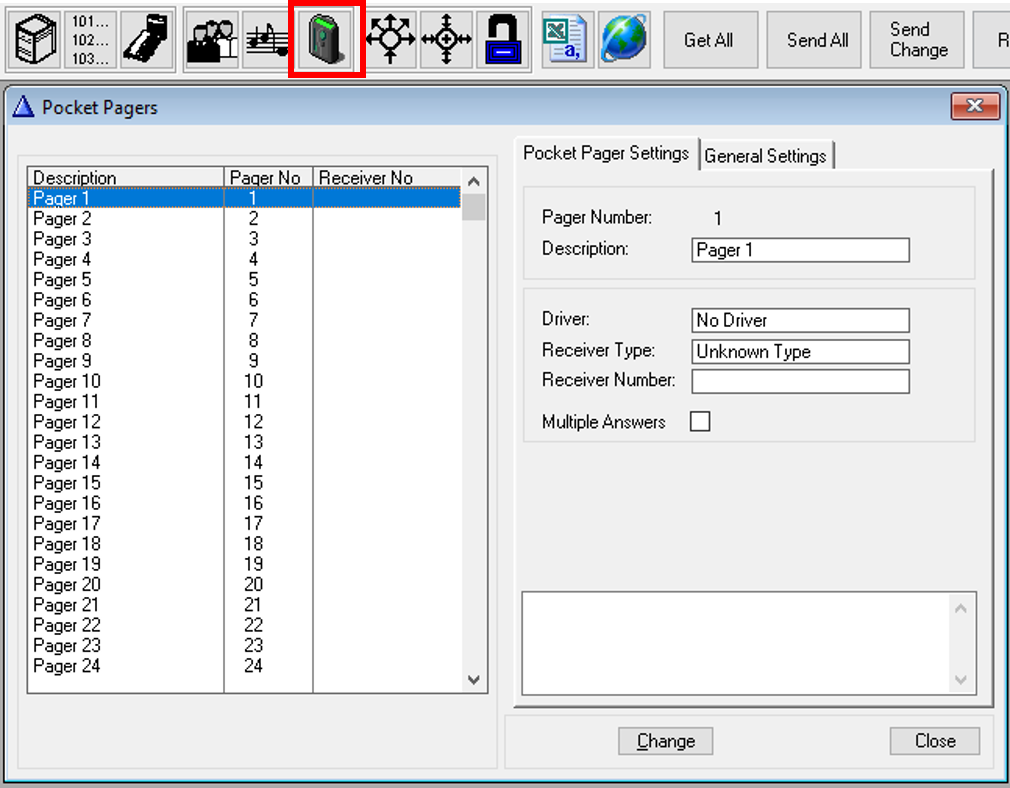Screen dimensions: 1010x788
Task: Select the Pager 22 row
Action: pos(245,625)
